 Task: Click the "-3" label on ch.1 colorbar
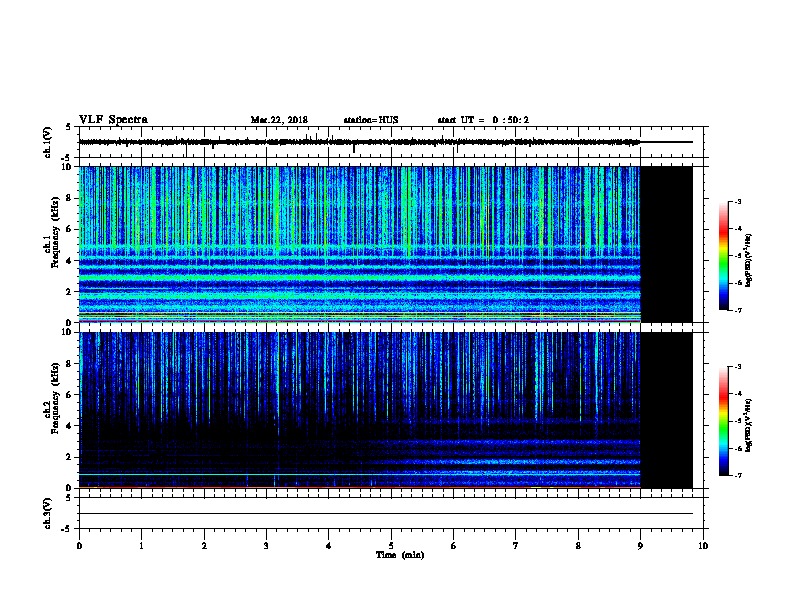click(738, 202)
